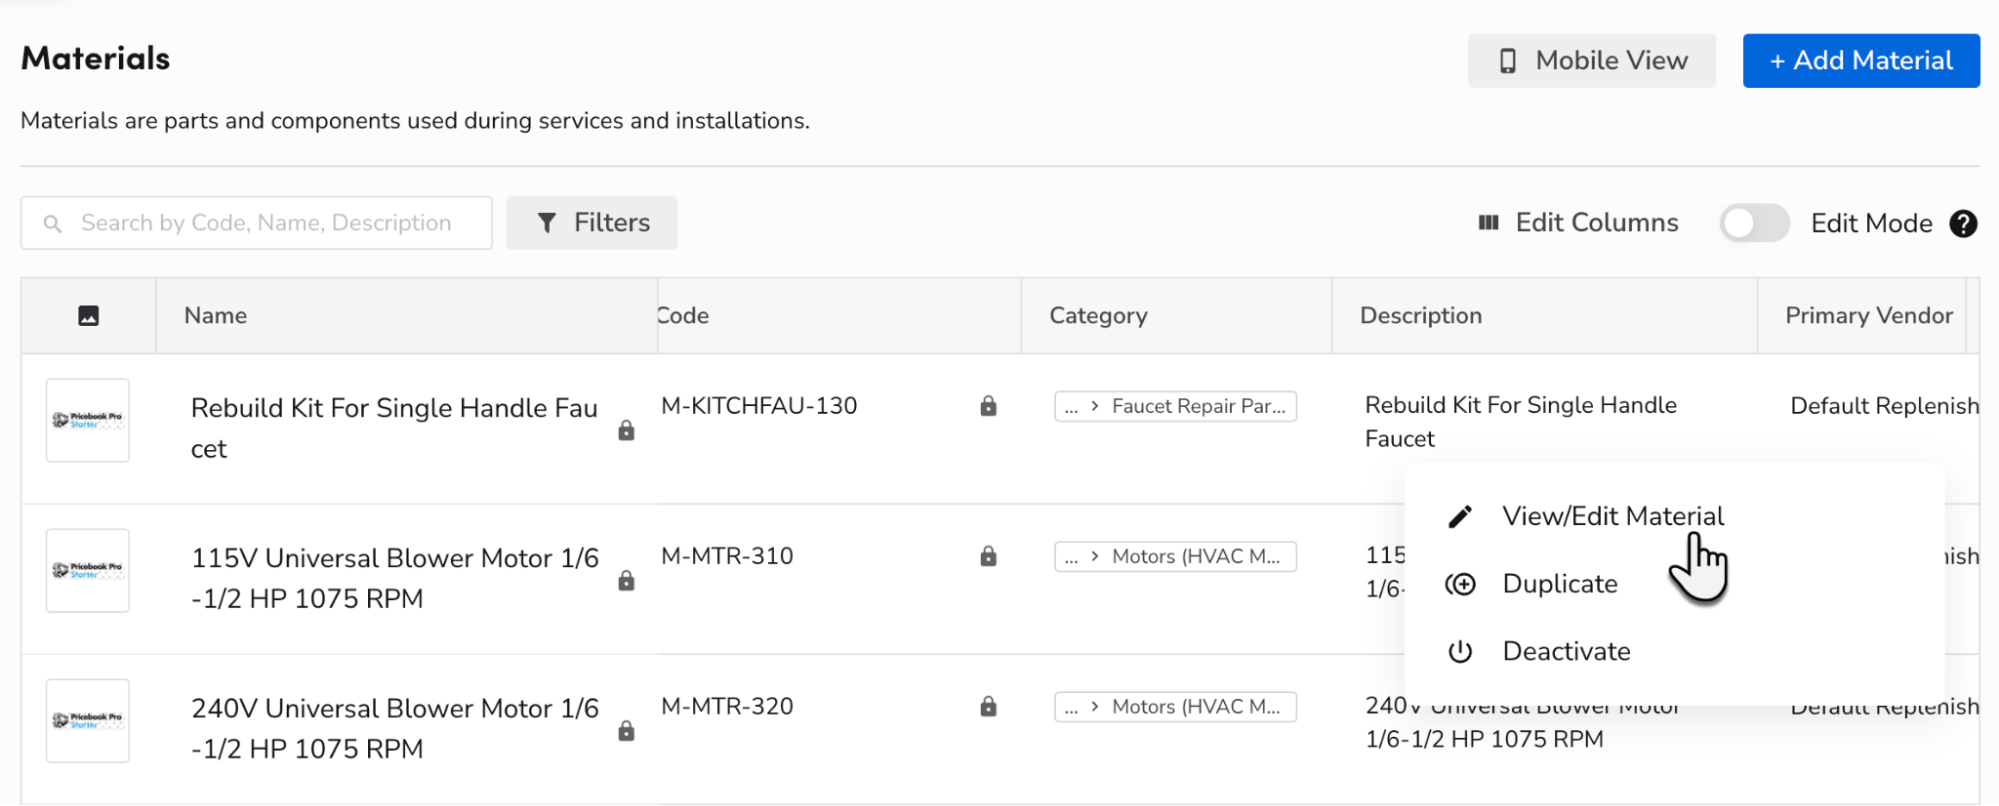Click the magnifier icon in the search bar
Image resolution: width=1999 pixels, height=806 pixels.
pyautogui.click(x=53, y=223)
